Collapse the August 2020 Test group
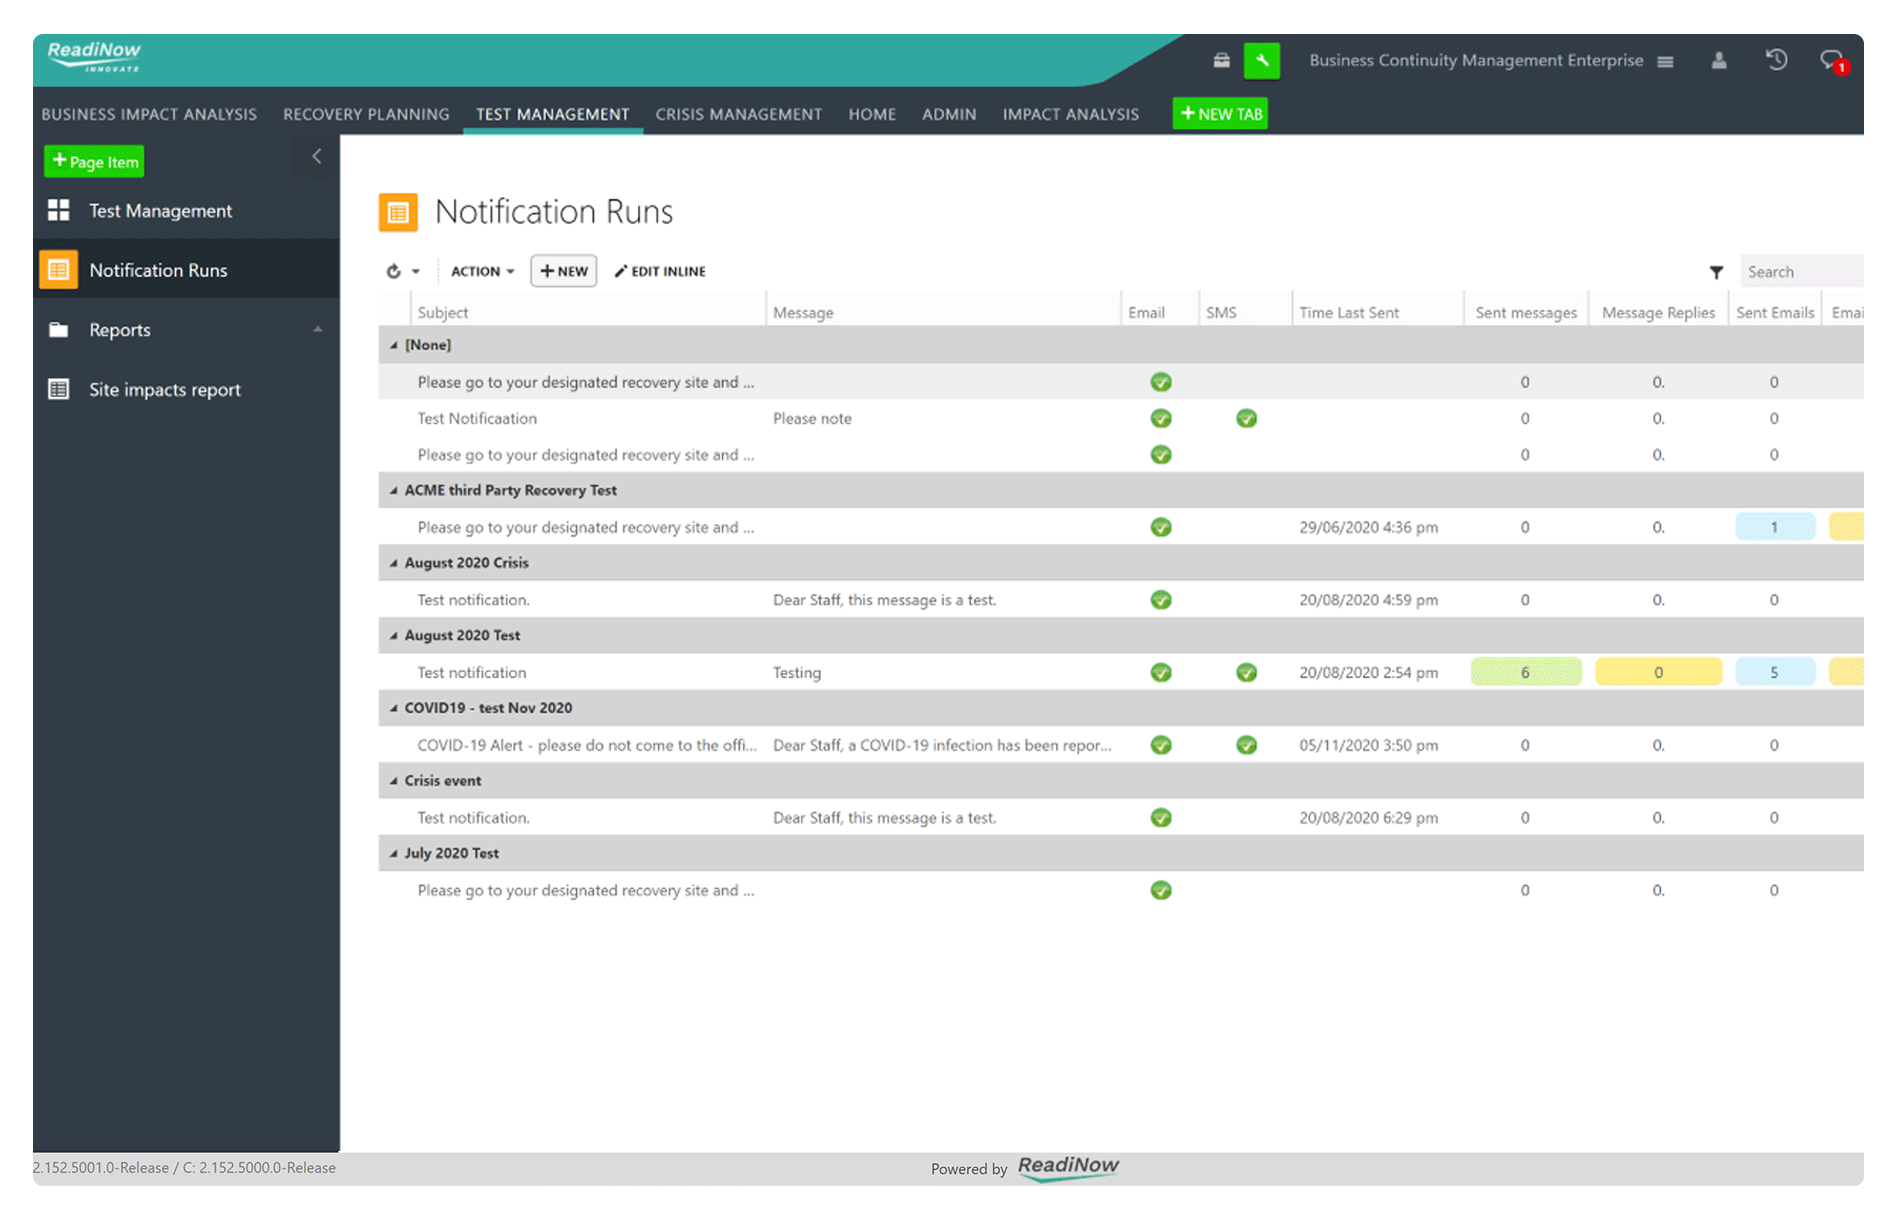The height and width of the screenshot is (1222, 1903). click(393, 635)
